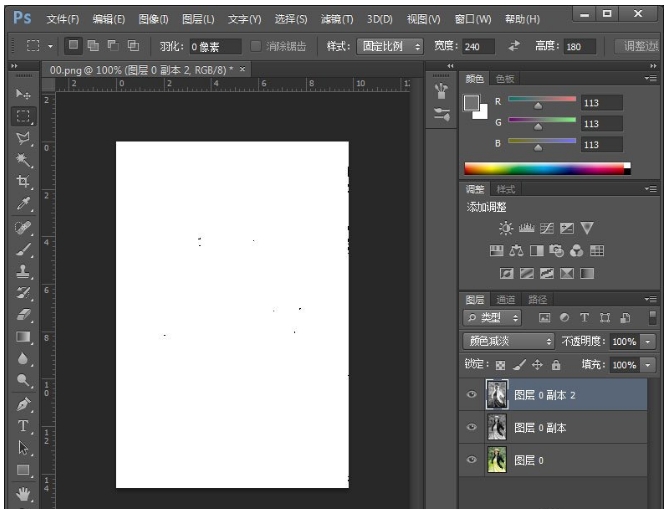Click the 羽化 feather input field
The height and width of the screenshot is (509, 669).
216,46
